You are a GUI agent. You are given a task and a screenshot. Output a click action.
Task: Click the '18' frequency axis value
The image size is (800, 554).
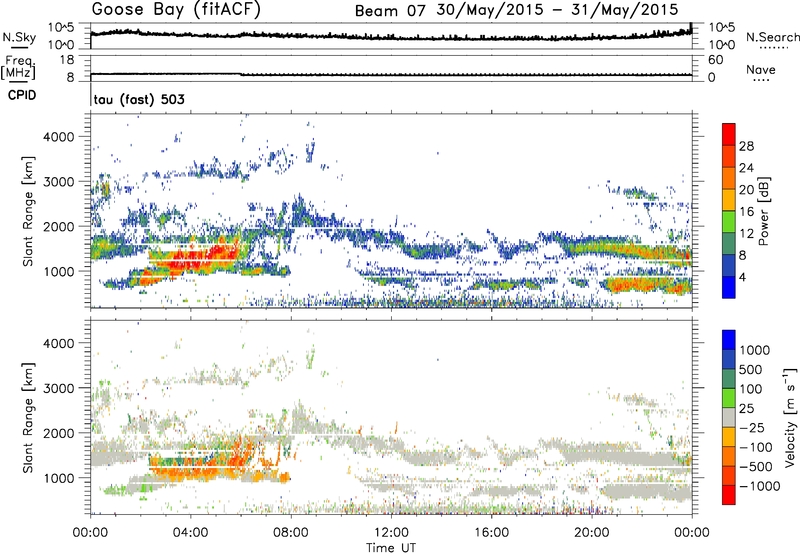67,60
